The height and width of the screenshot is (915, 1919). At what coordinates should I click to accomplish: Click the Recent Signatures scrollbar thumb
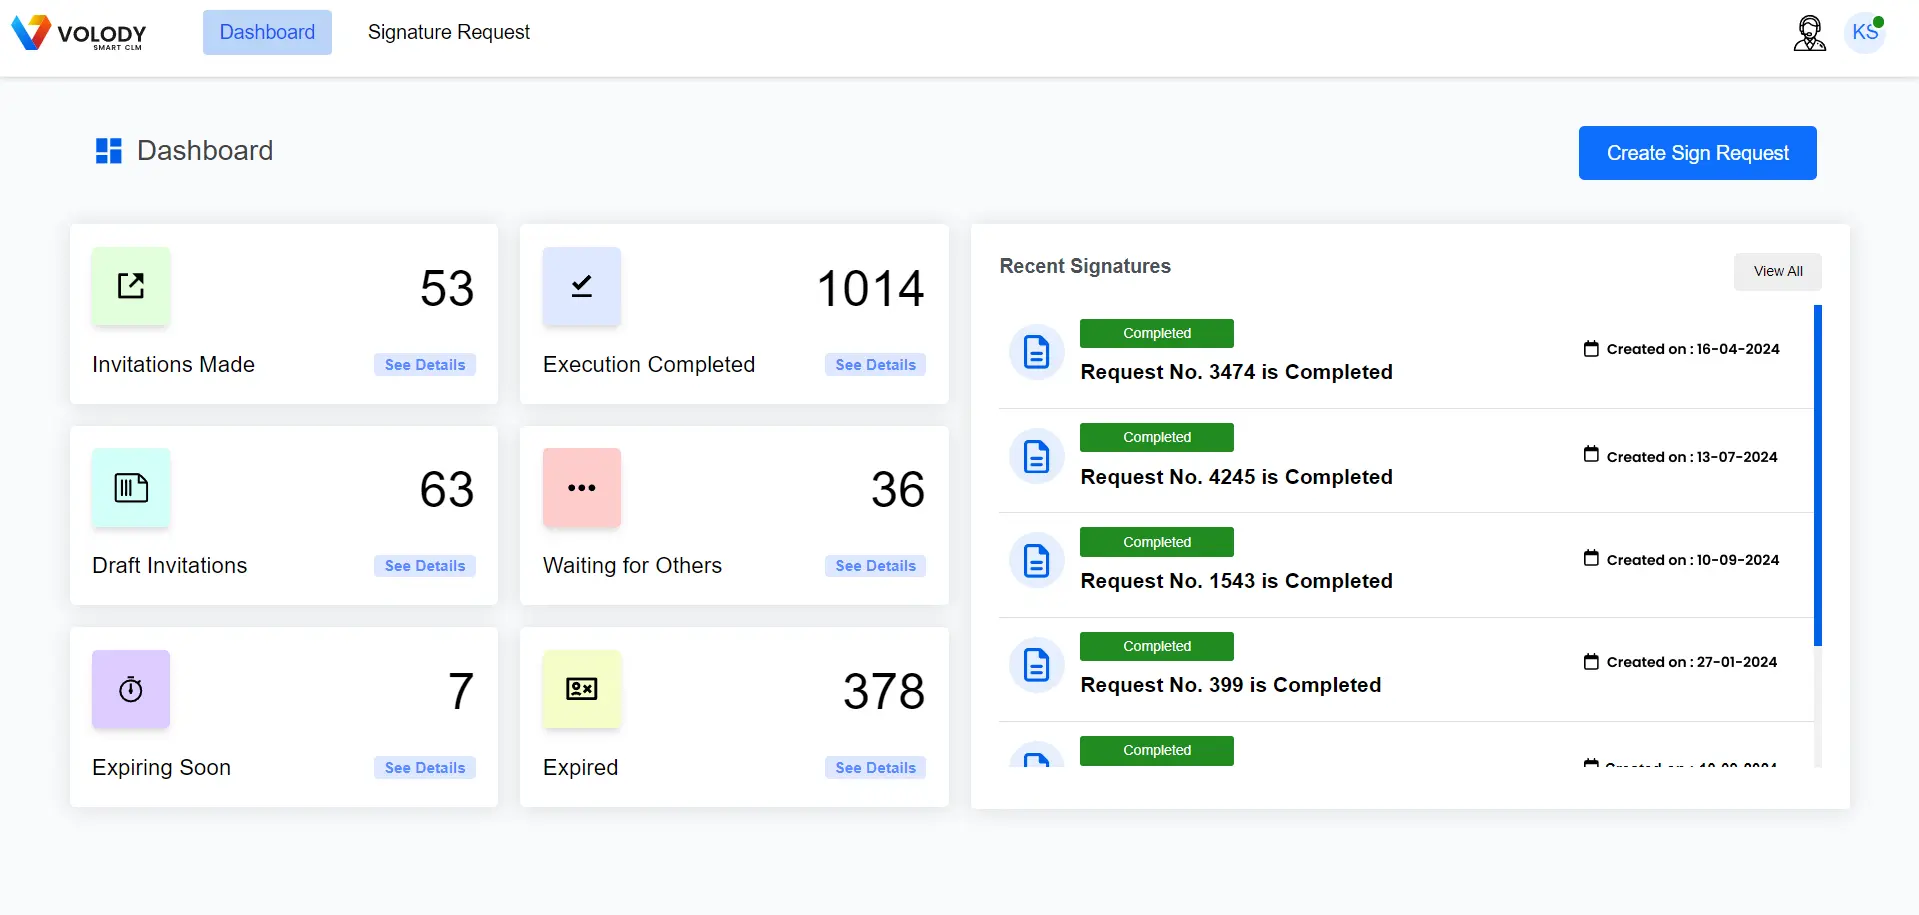1818,476
